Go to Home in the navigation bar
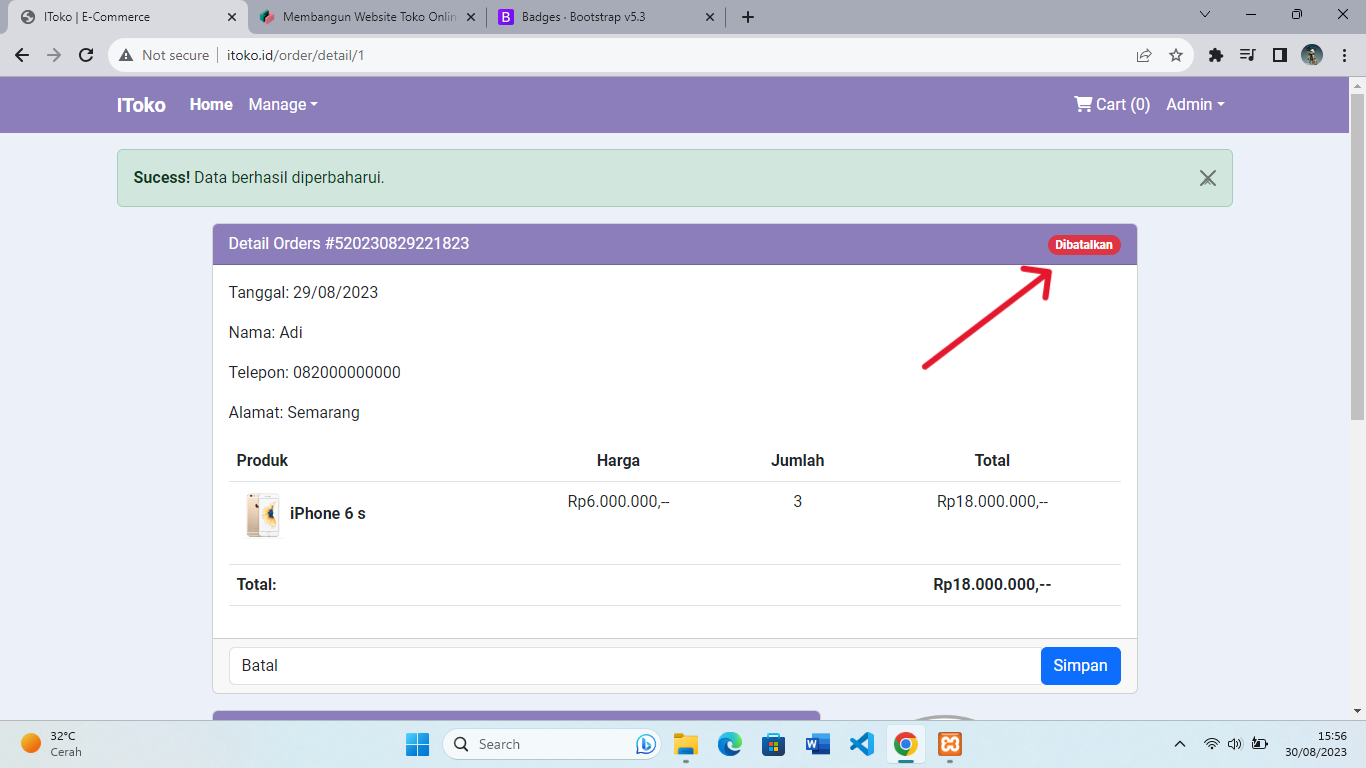The width and height of the screenshot is (1366, 768). 210,104
